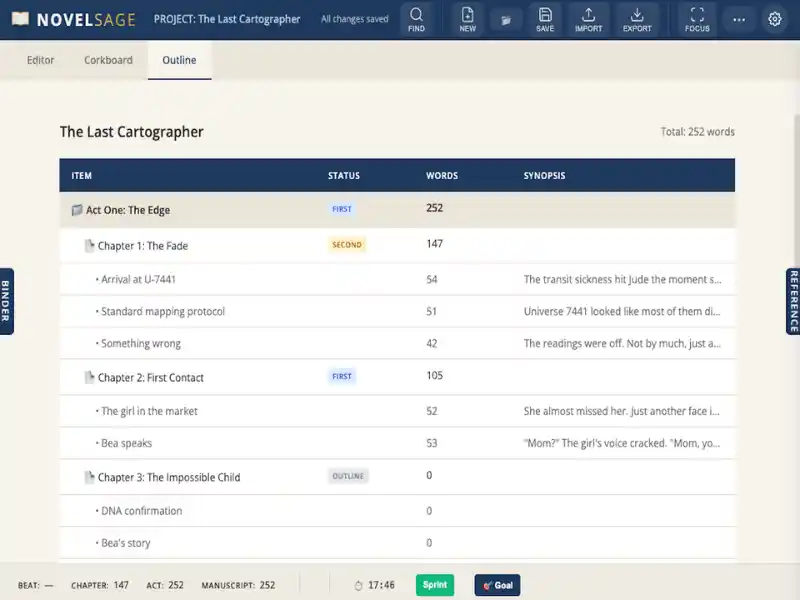Click the SECOND status badge on Chapter 1
This screenshot has width=800, height=600.
tap(347, 245)
